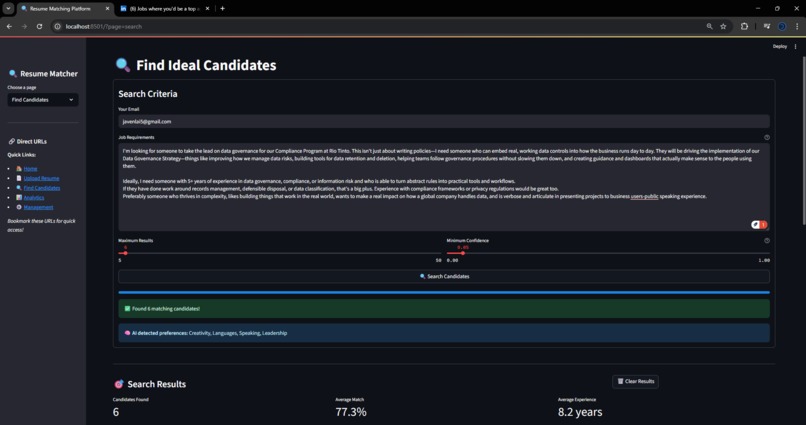Open the Streamlit three-dots menu beside Deploy

pos(795,46)
